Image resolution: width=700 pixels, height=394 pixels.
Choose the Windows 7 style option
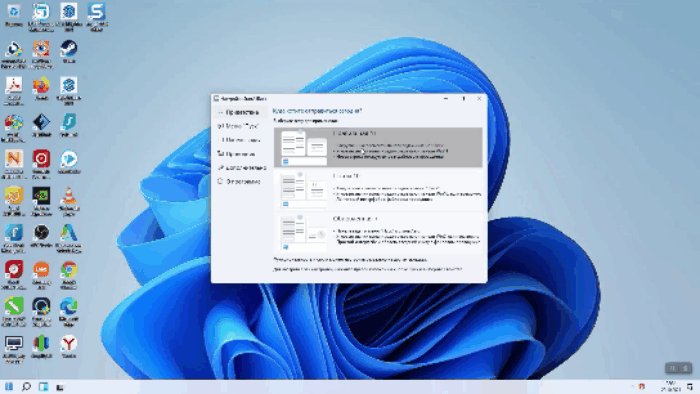point(378,233)
